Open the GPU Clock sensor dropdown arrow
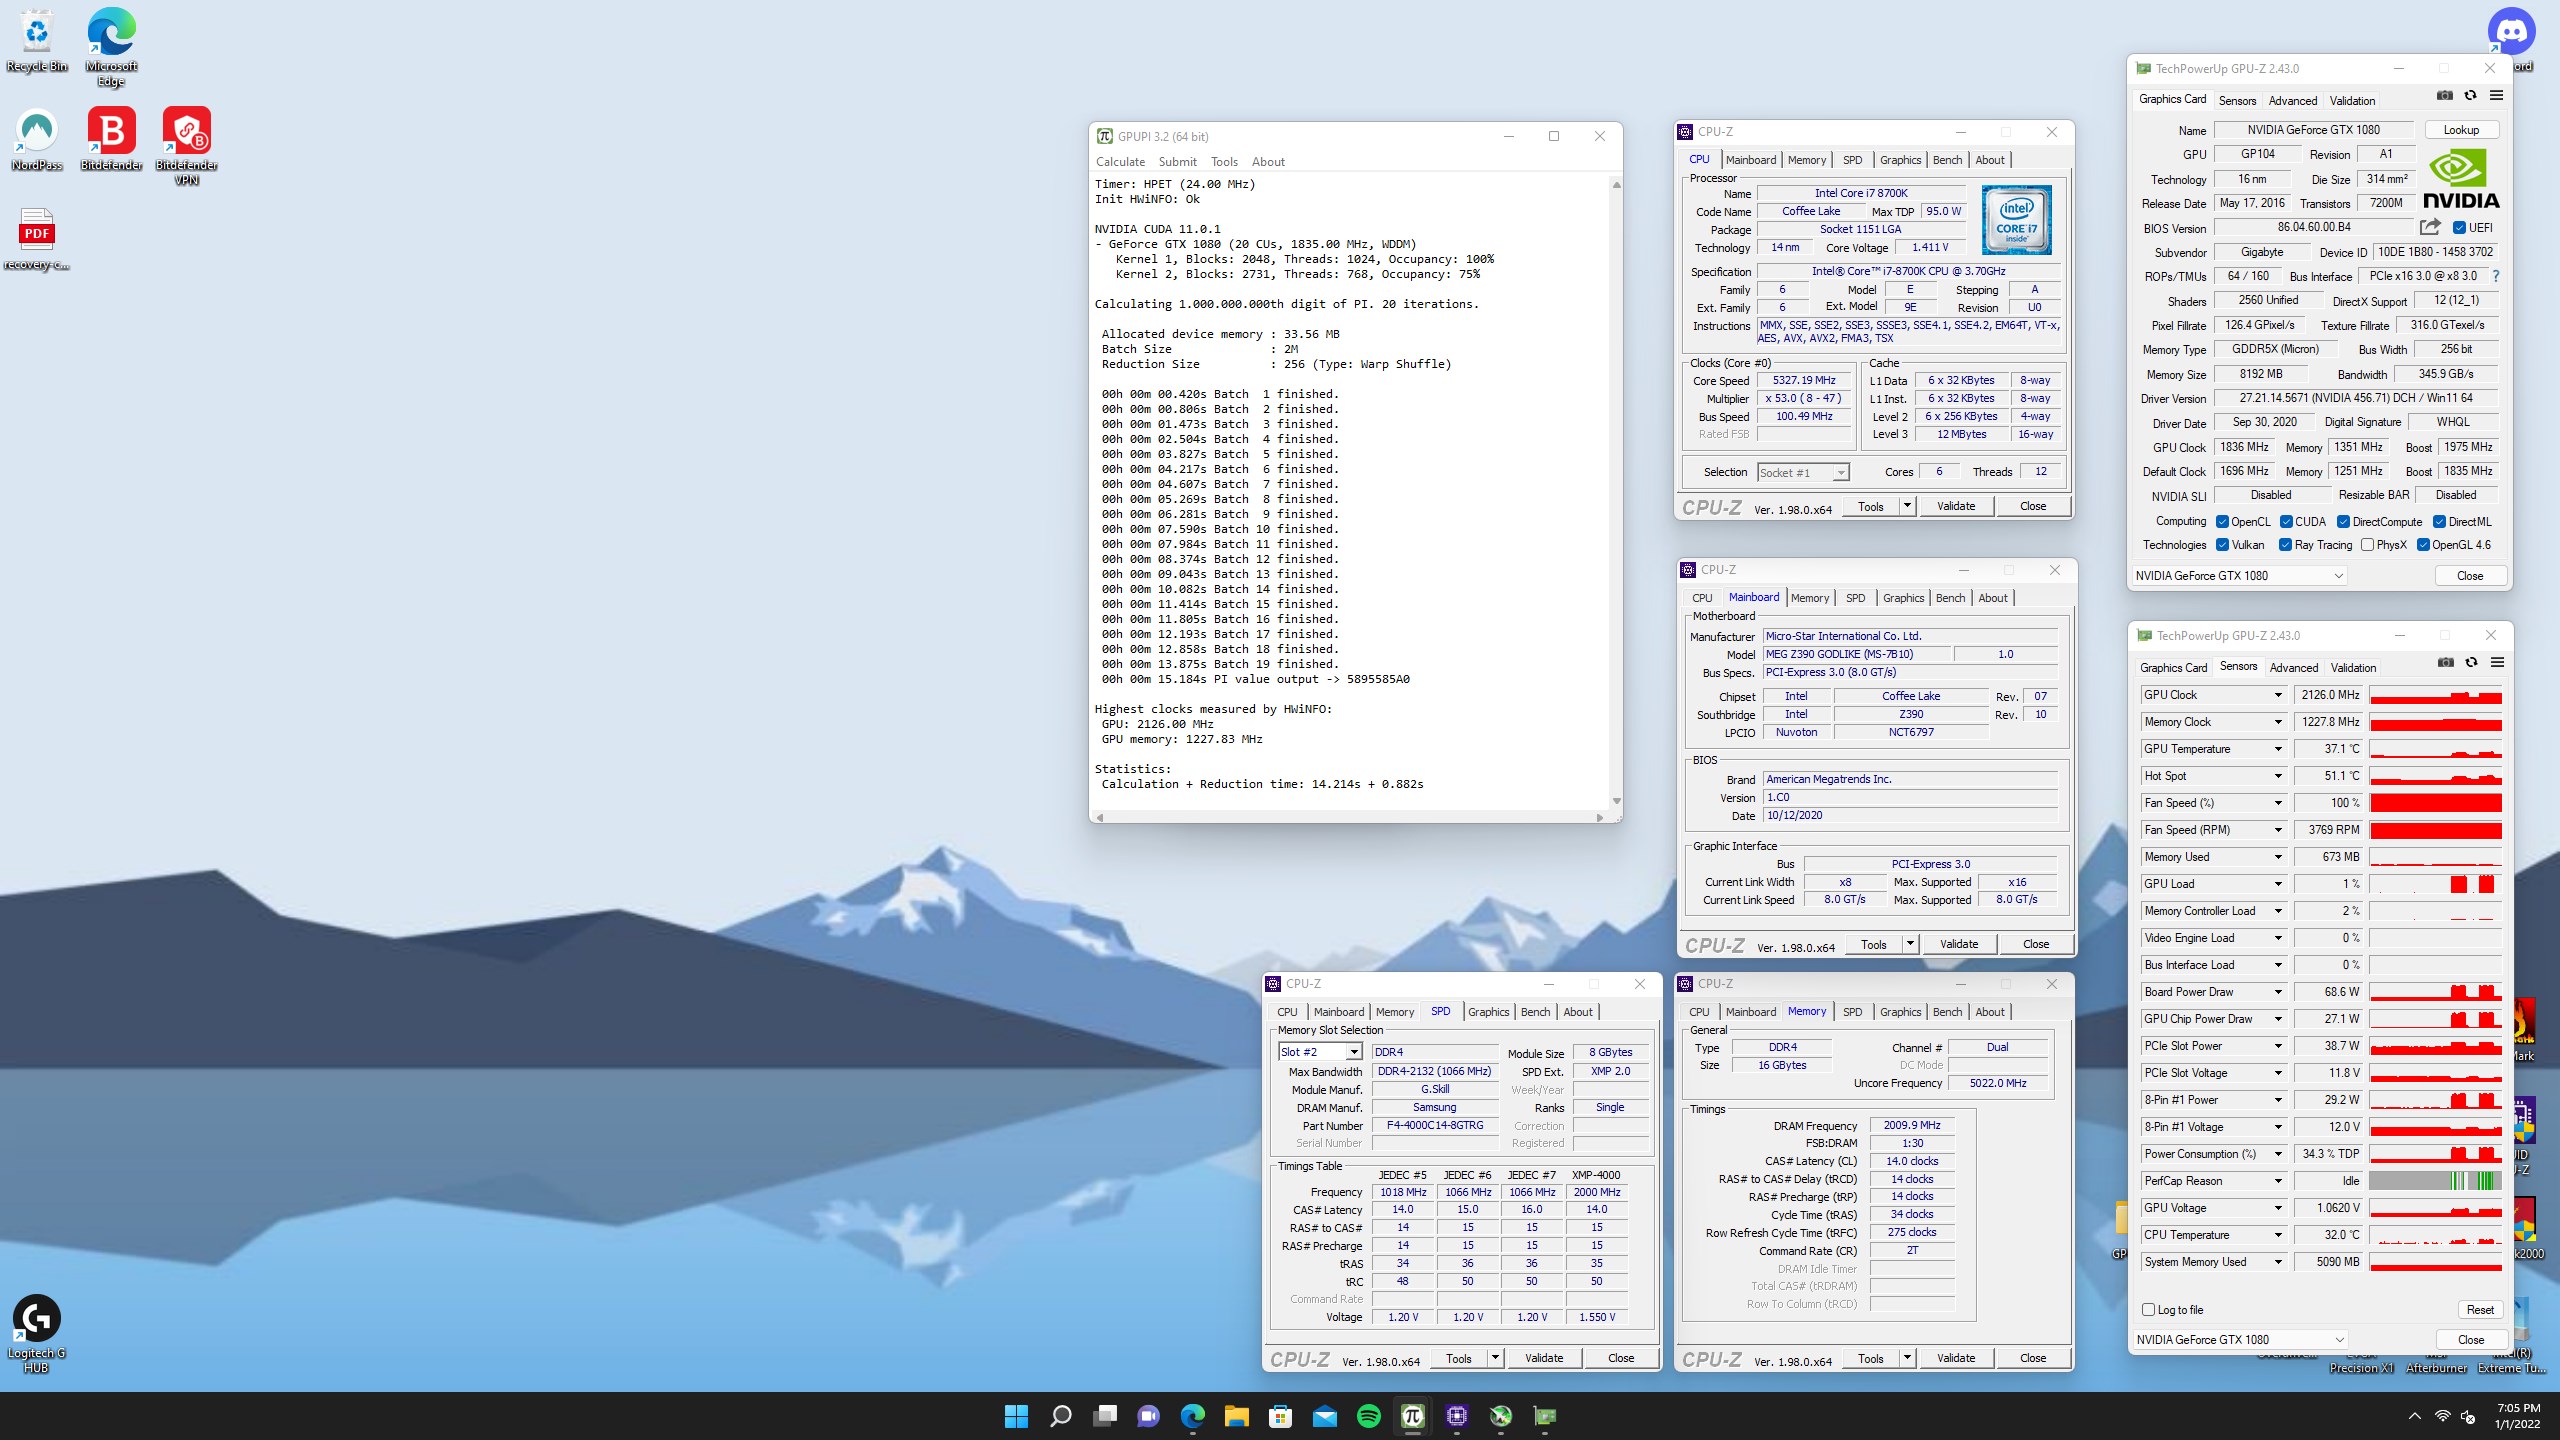The height and width of the screenshot is (1440, 2560). [2279, 695]
